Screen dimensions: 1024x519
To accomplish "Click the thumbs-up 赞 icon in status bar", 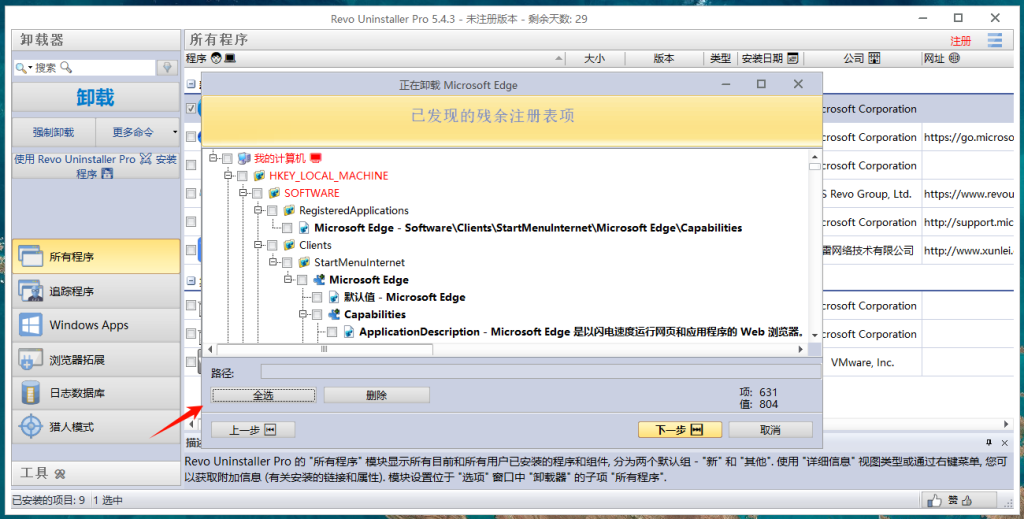I will tap(935, 501).
